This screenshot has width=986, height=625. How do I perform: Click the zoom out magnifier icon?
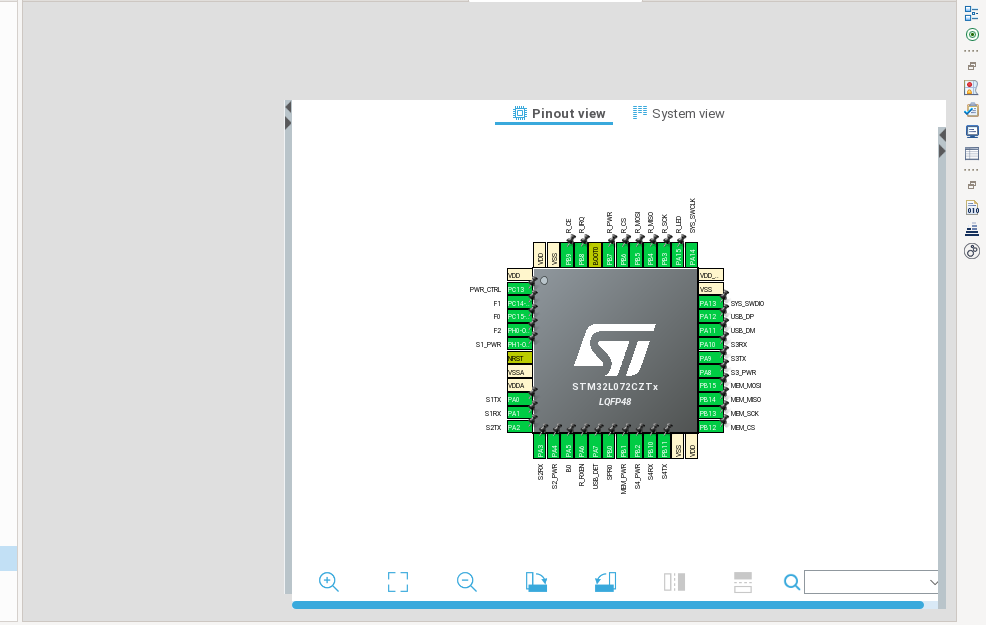[x=466, y=581]
